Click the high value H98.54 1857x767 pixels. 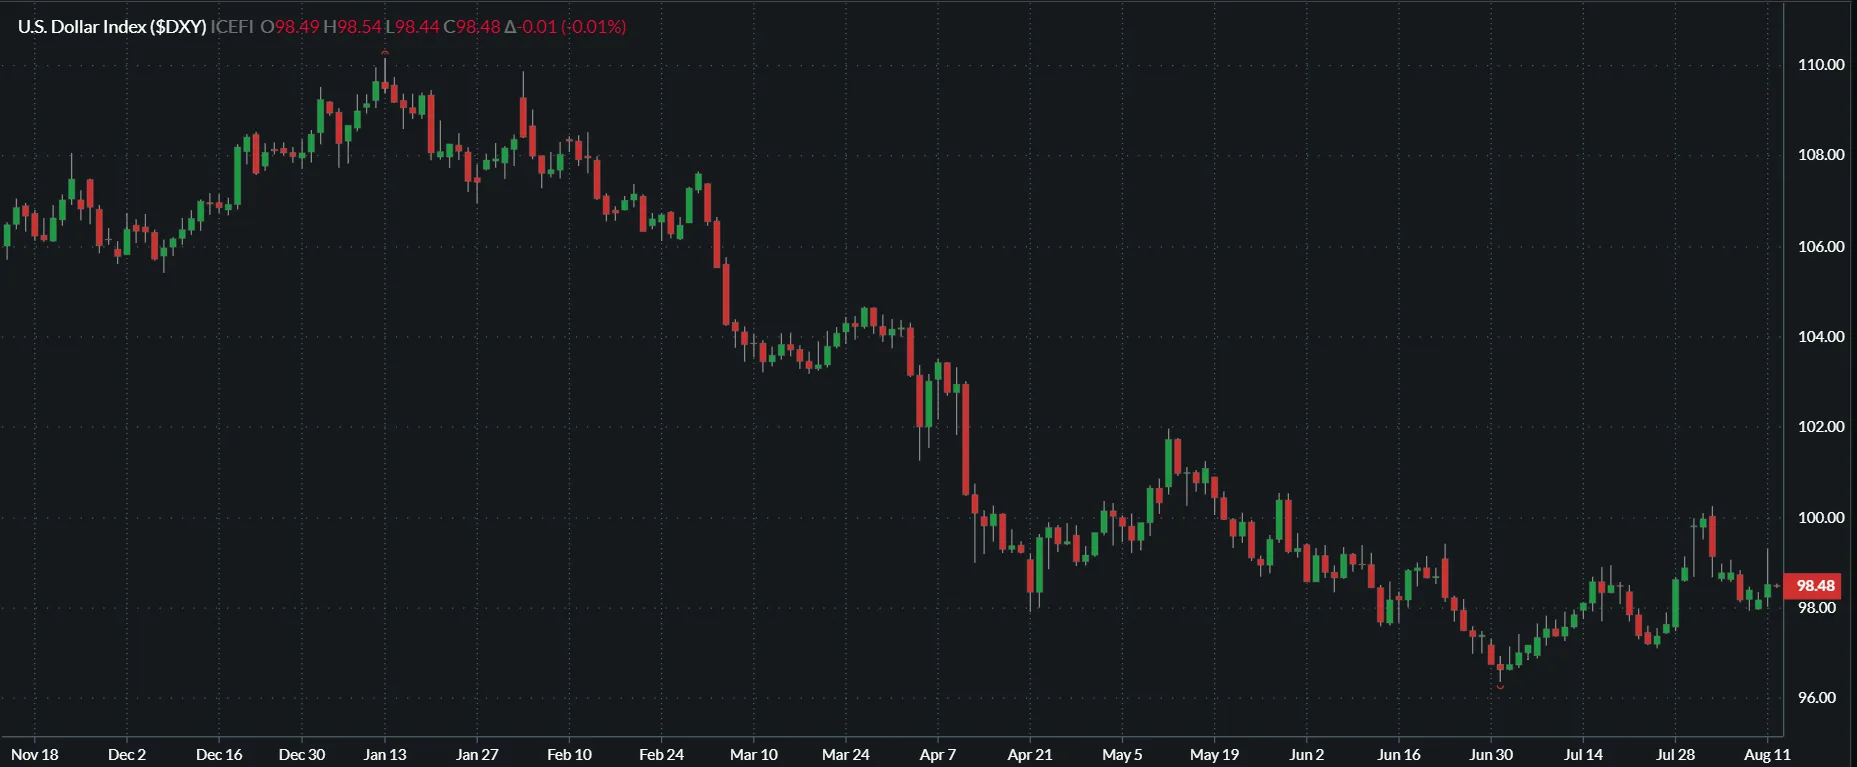pos(352,27)
